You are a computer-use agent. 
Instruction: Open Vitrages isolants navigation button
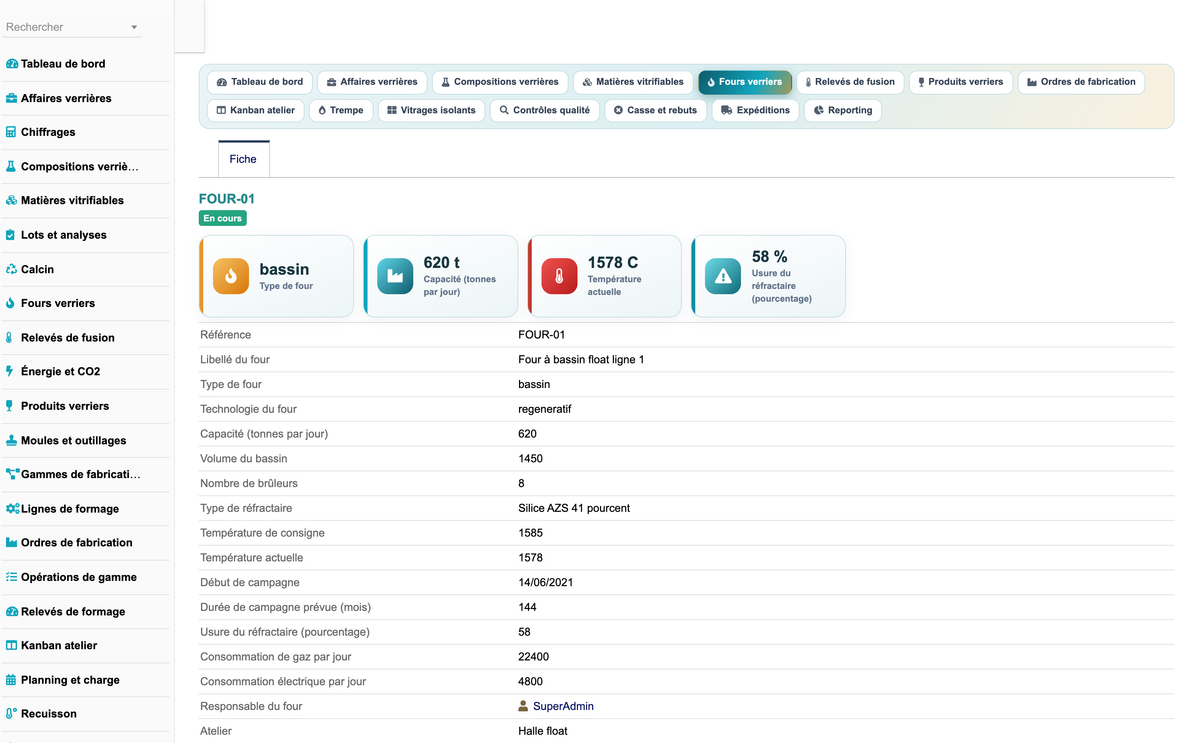point(432,110)
